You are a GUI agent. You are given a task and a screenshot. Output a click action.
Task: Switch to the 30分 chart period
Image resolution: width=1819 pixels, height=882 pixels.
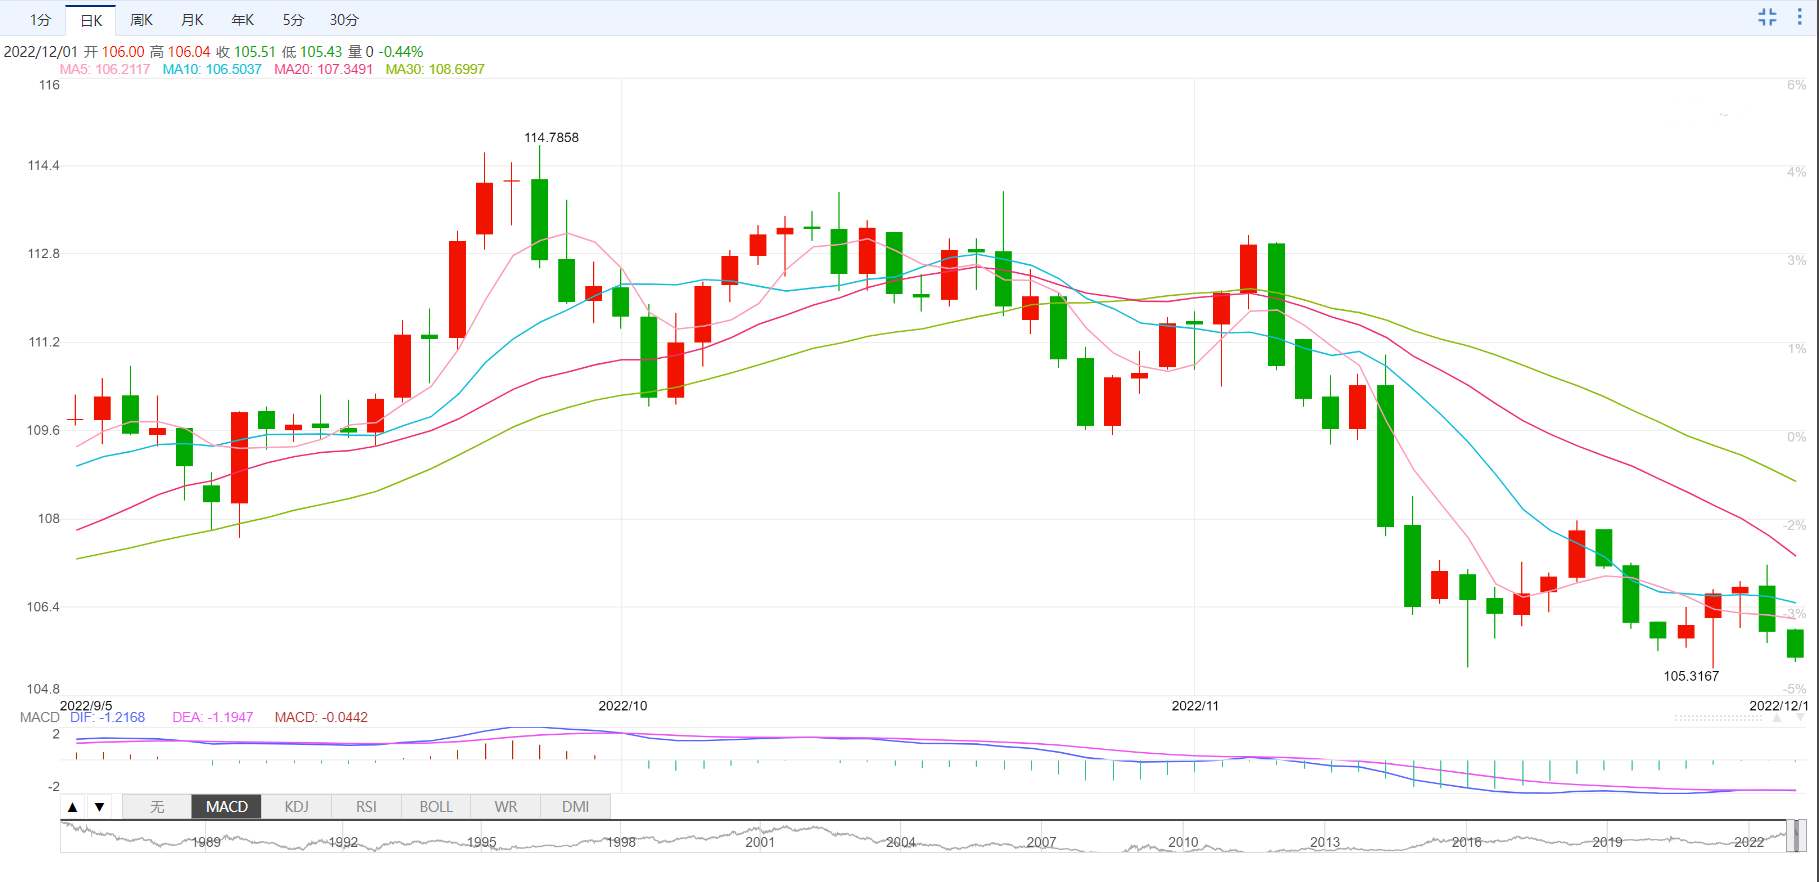(x=344, y=20)
